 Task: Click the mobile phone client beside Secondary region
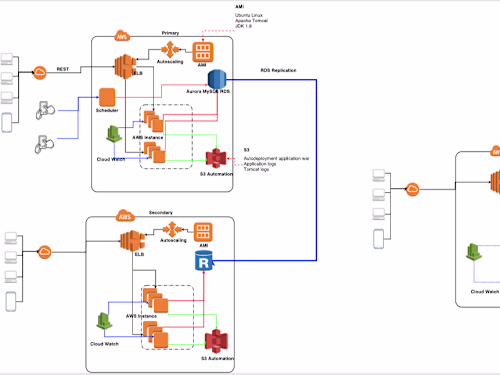click(11, 302)
